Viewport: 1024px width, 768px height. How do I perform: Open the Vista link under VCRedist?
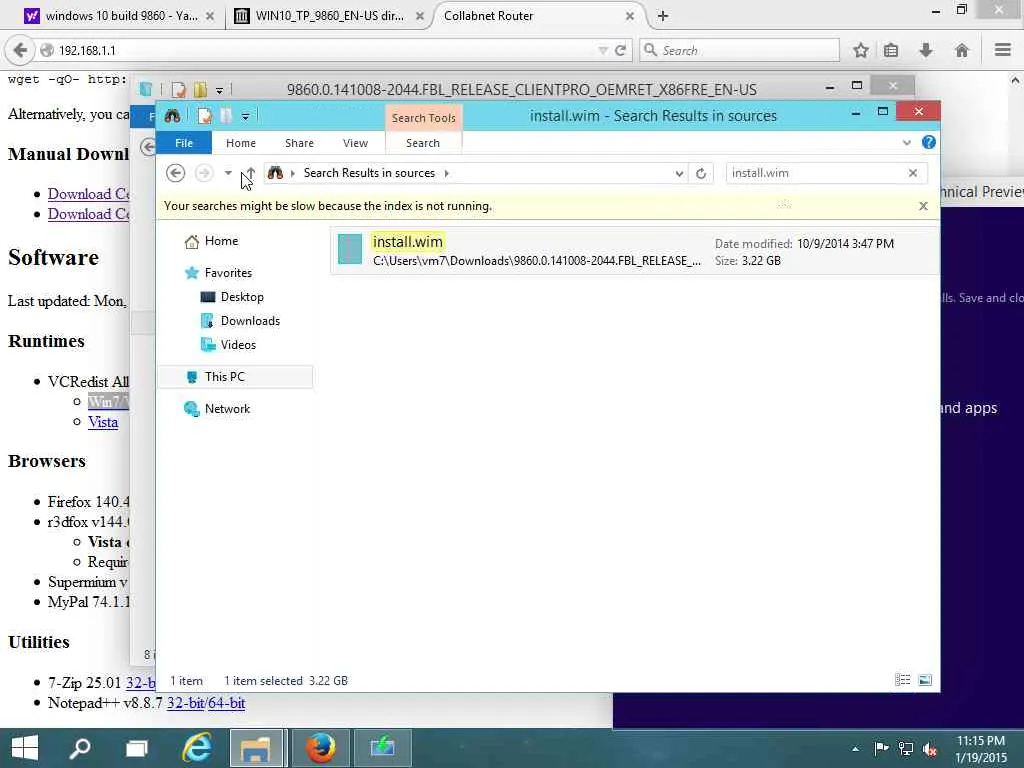(103, 422)
